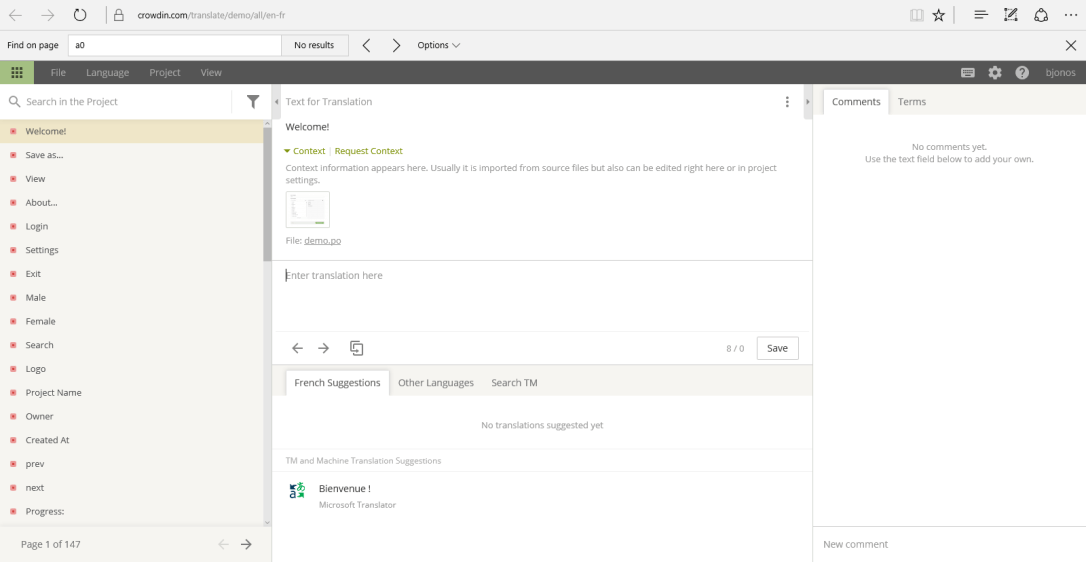Go to previous page of strings
This screenshot has width=1086, height=562.
(x=224, y=545)
